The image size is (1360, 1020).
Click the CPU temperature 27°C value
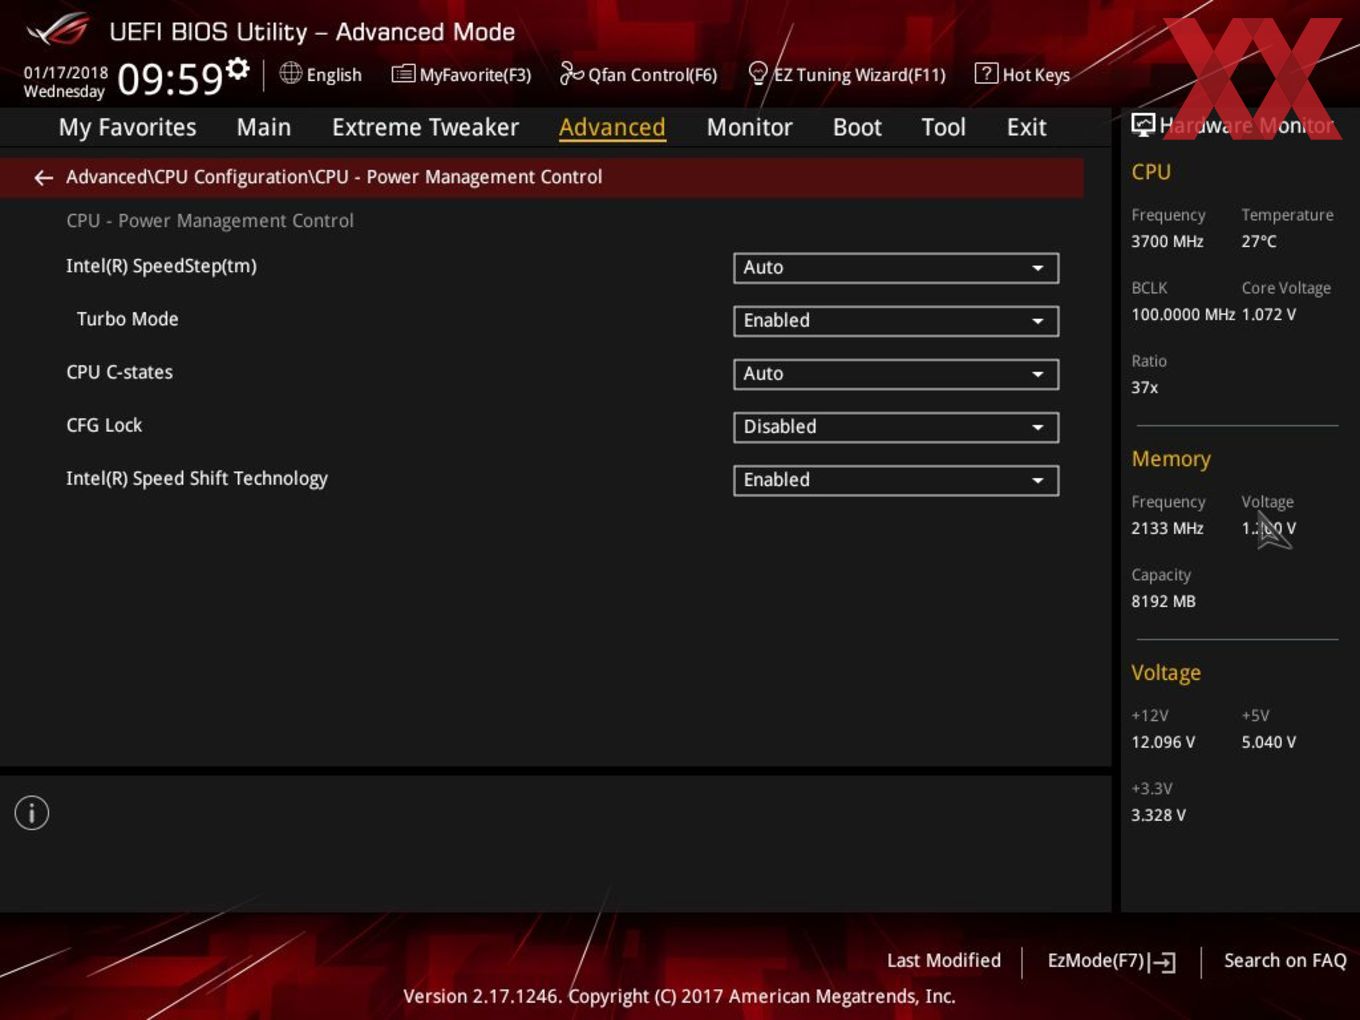pyautogui.click(x=1259, y=241)
